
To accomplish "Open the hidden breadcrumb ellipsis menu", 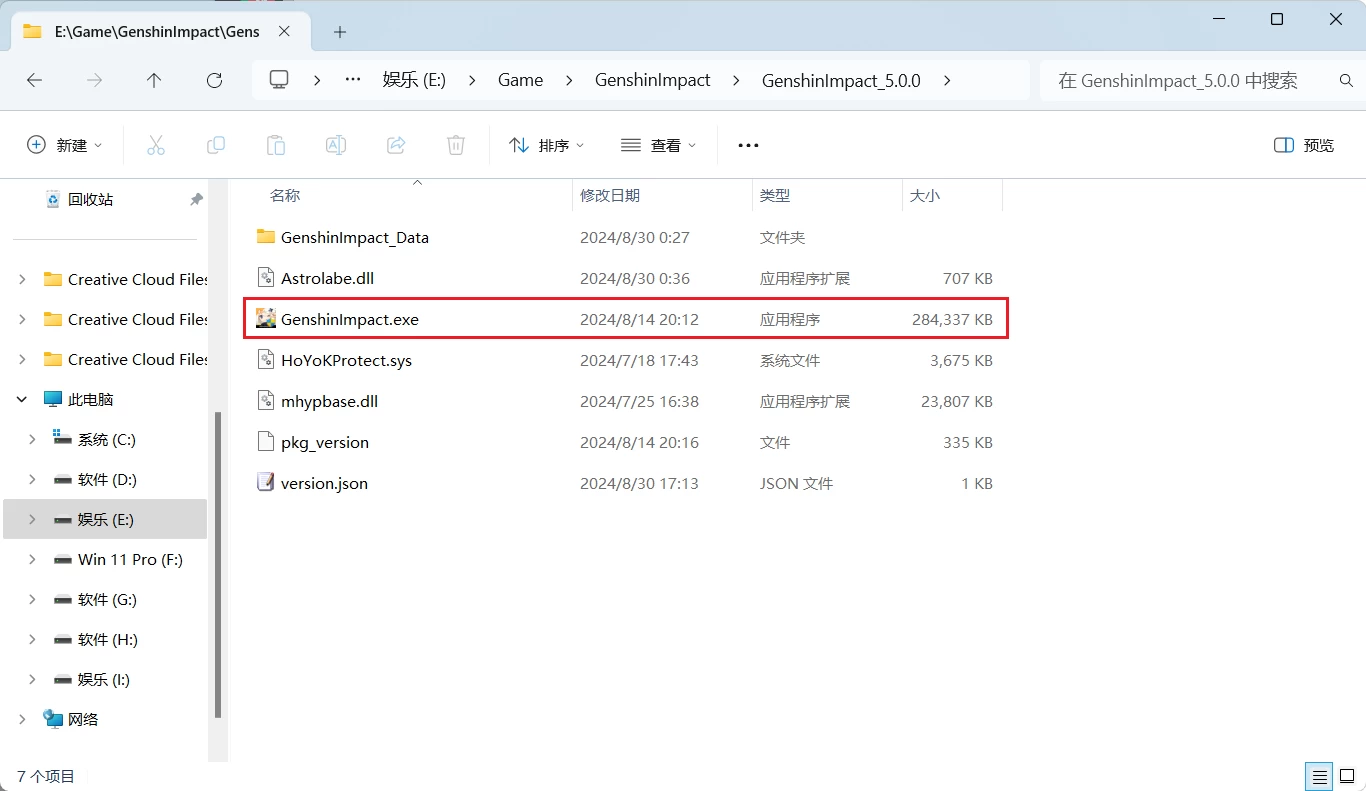I will tap(352, 80).
